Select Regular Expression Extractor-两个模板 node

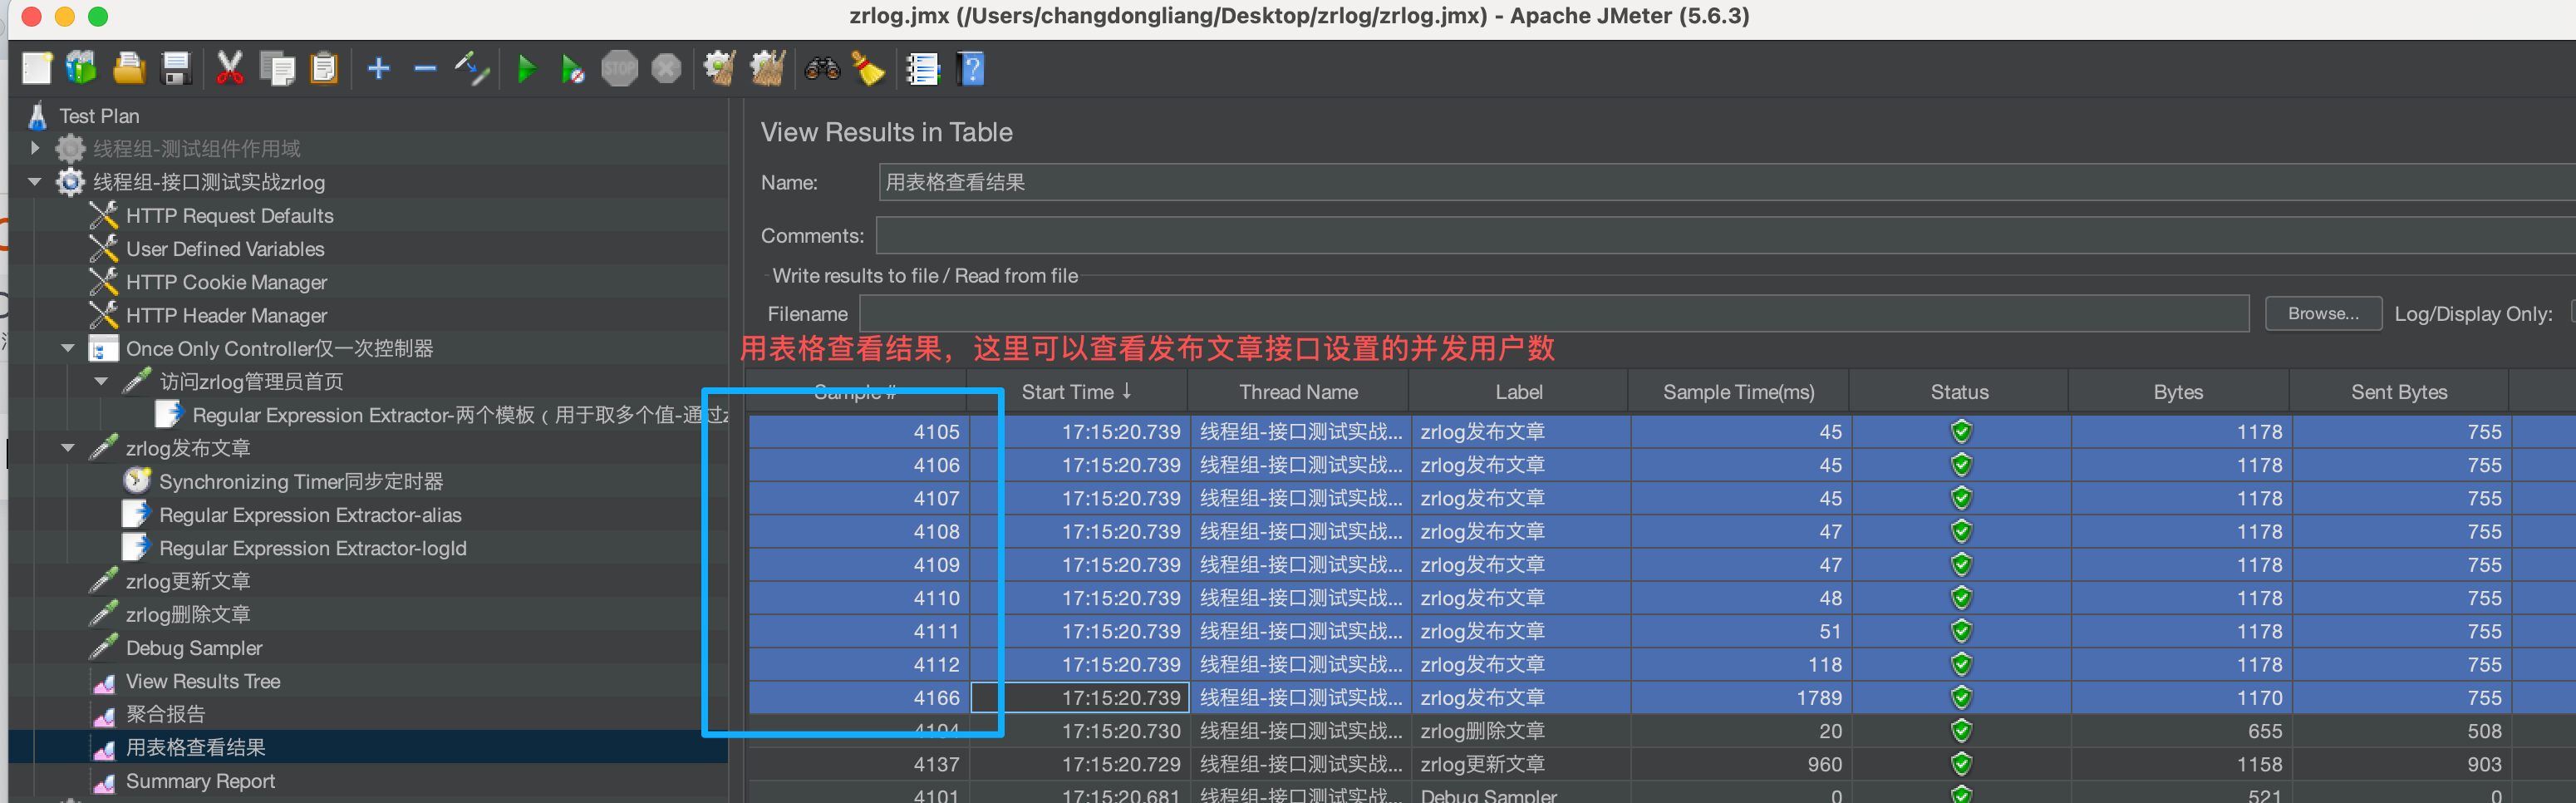click(460, 414)
